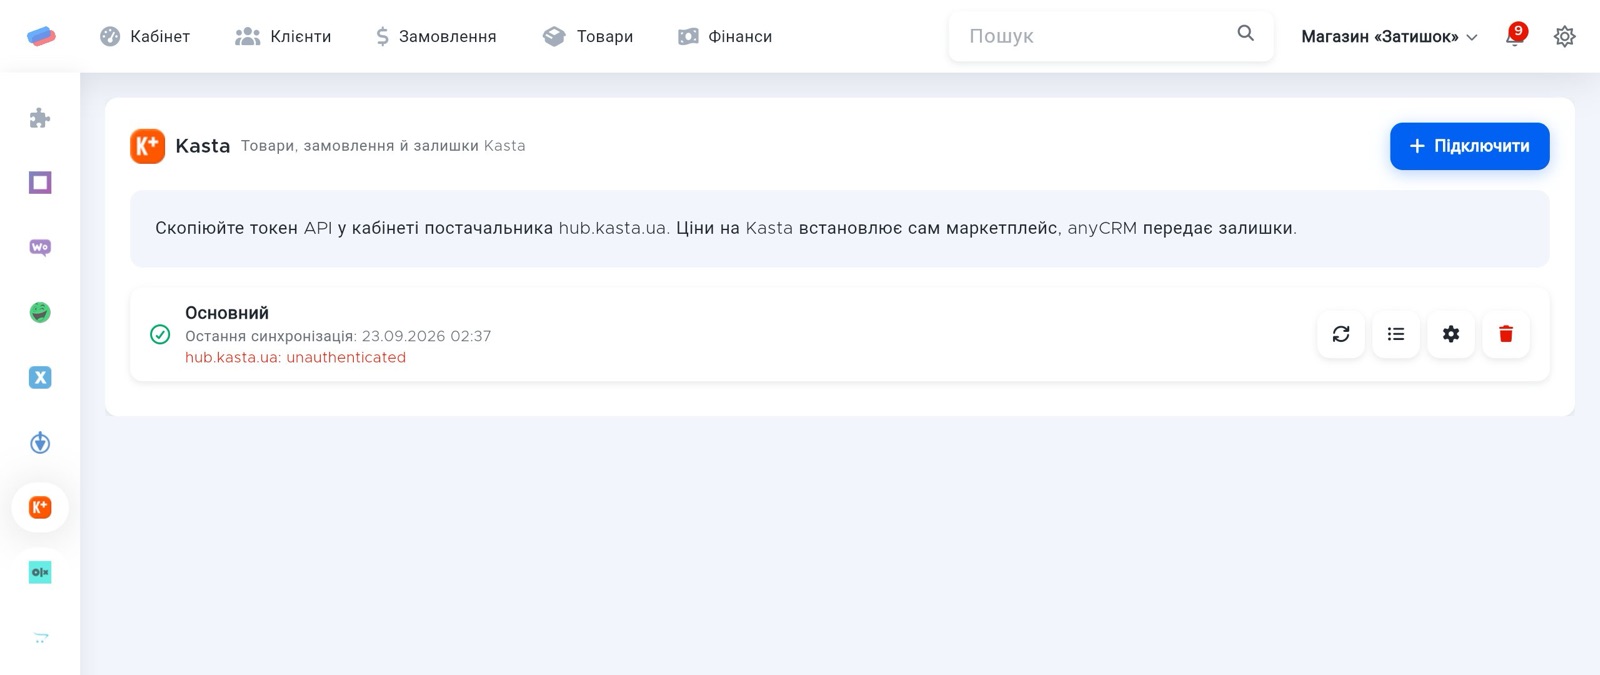Open the Кабінет menu
1600x675 pixels.
coord(145,36)
